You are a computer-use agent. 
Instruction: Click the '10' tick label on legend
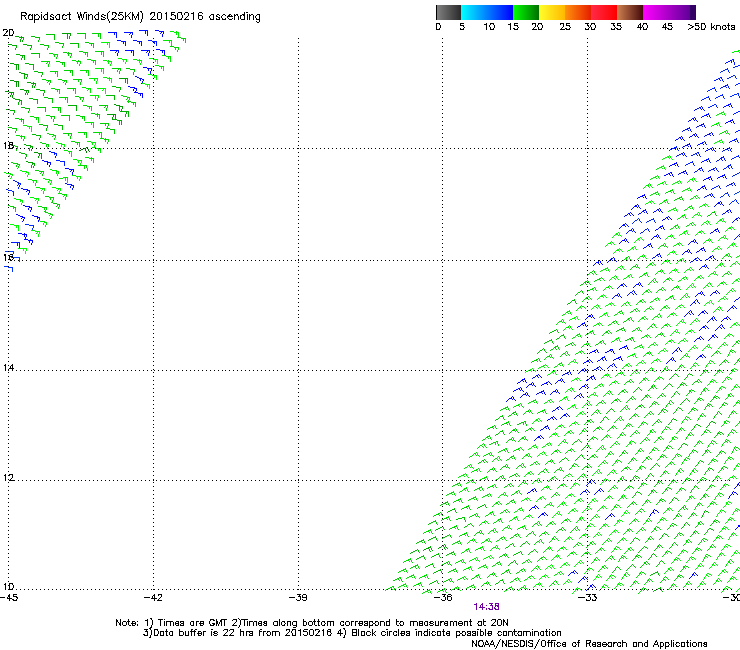(489, 27)
